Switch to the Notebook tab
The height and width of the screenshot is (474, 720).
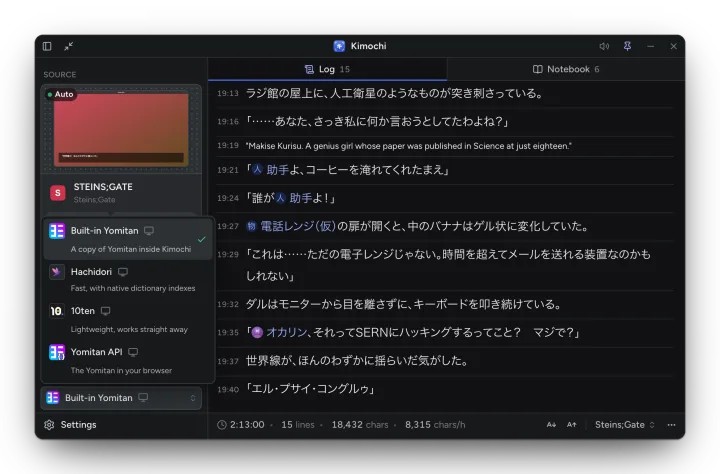click(x=566, y=69)
